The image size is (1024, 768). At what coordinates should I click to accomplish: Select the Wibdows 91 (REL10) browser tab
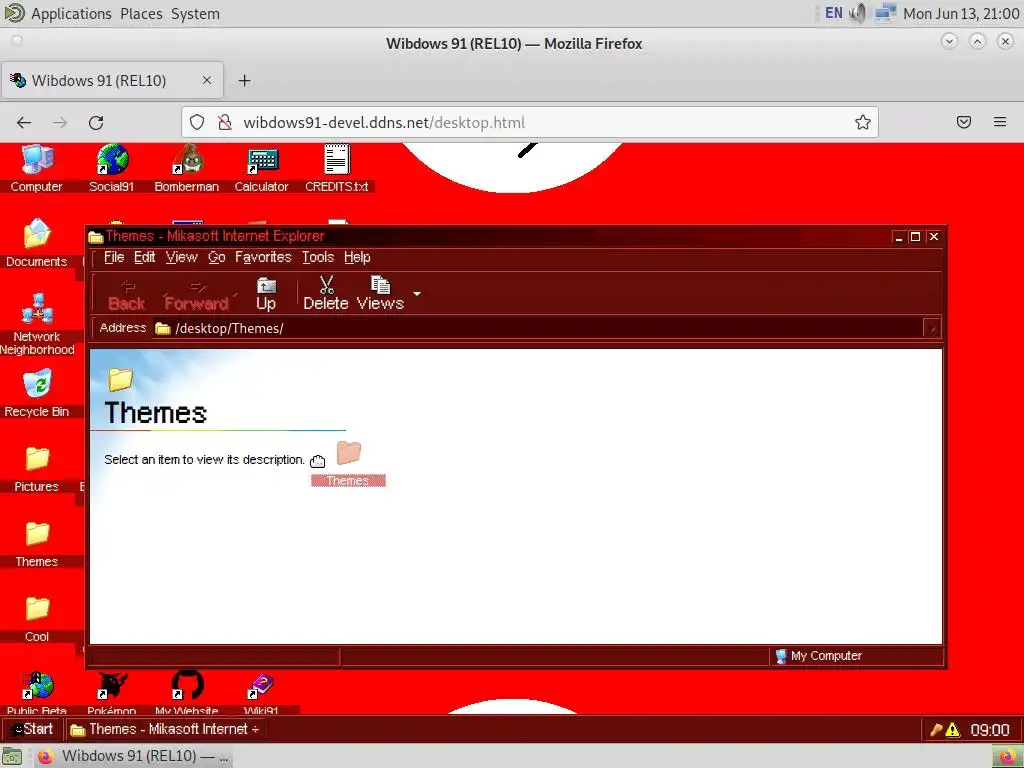(x=112, y=80)
